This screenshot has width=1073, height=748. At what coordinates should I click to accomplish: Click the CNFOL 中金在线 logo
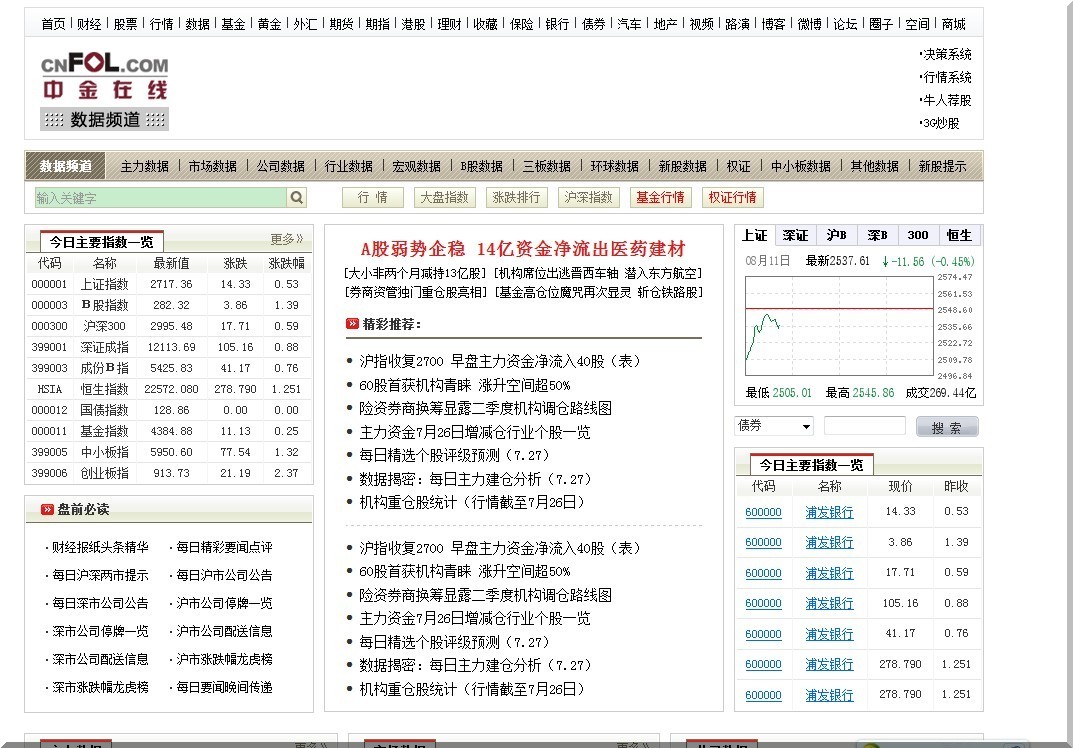coord(104,76)
